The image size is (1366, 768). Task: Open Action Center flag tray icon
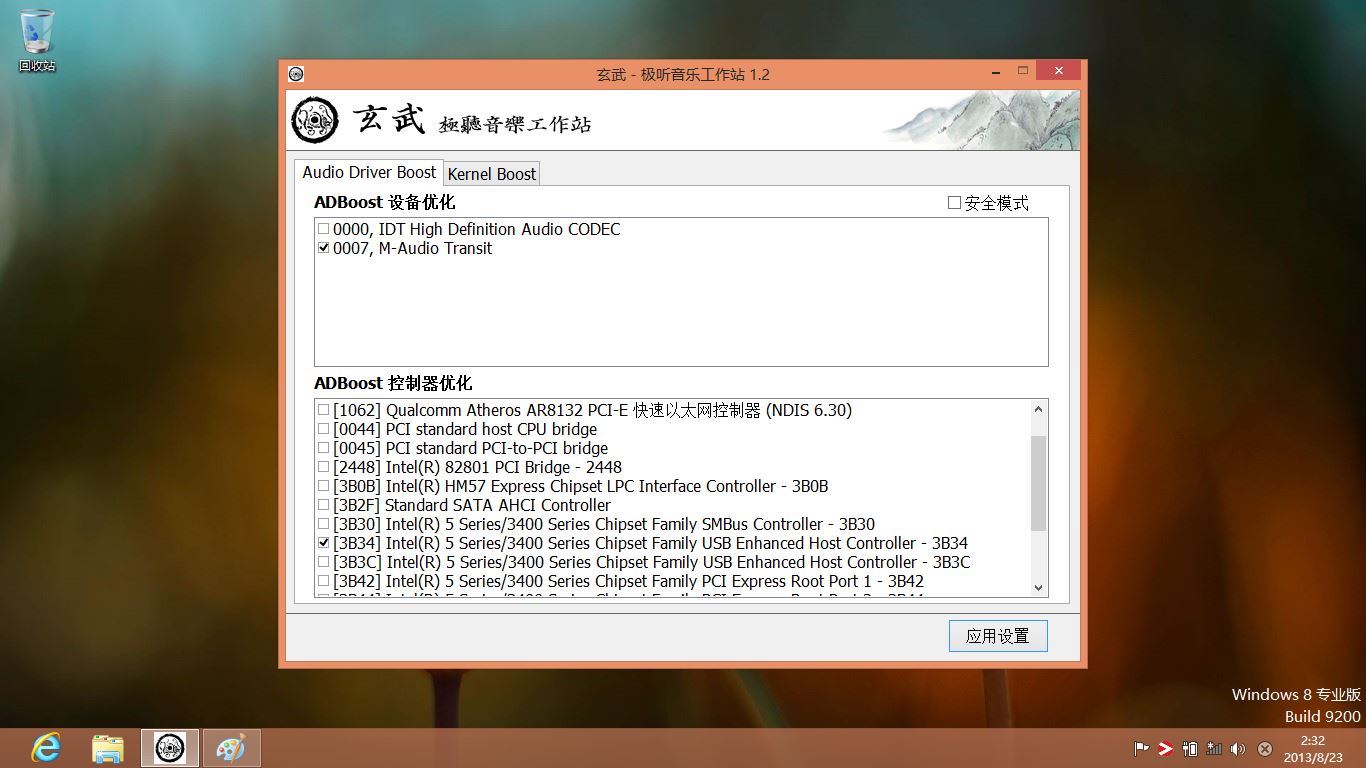[1141, 748]
